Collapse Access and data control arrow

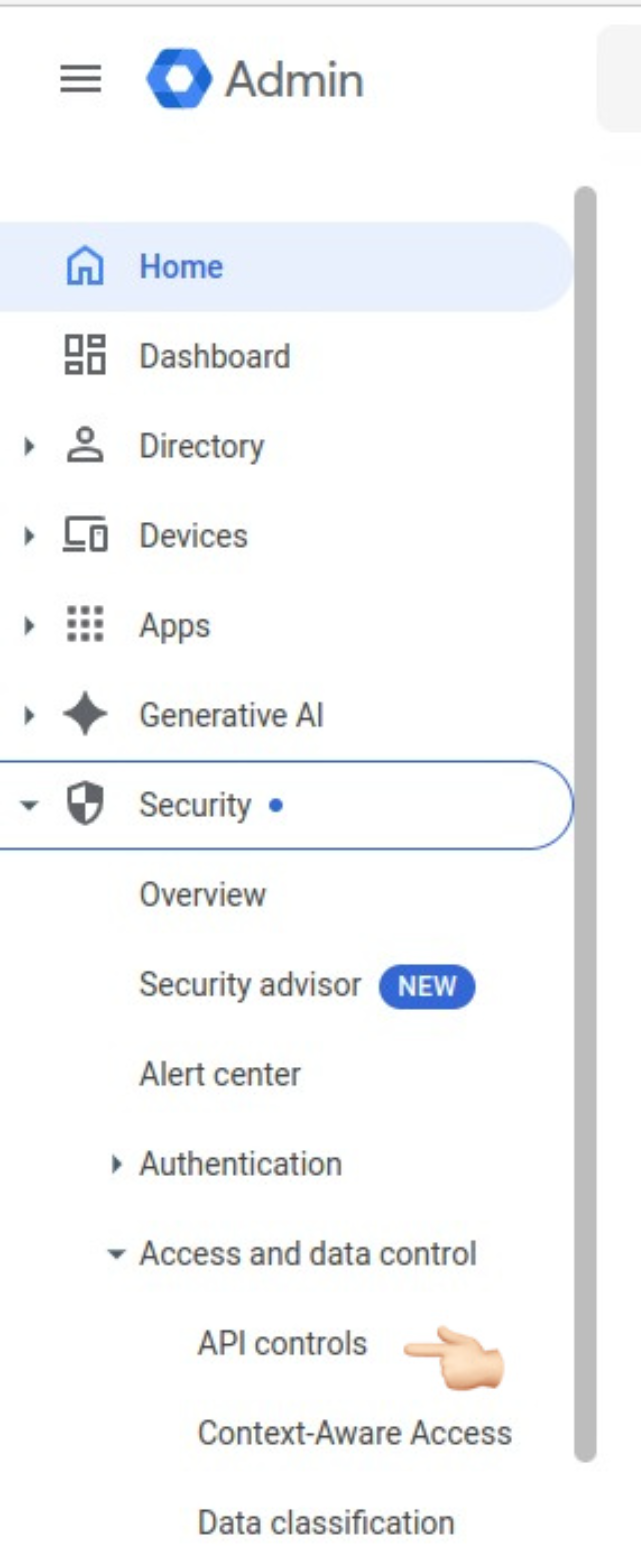(x=118, y=1254)
